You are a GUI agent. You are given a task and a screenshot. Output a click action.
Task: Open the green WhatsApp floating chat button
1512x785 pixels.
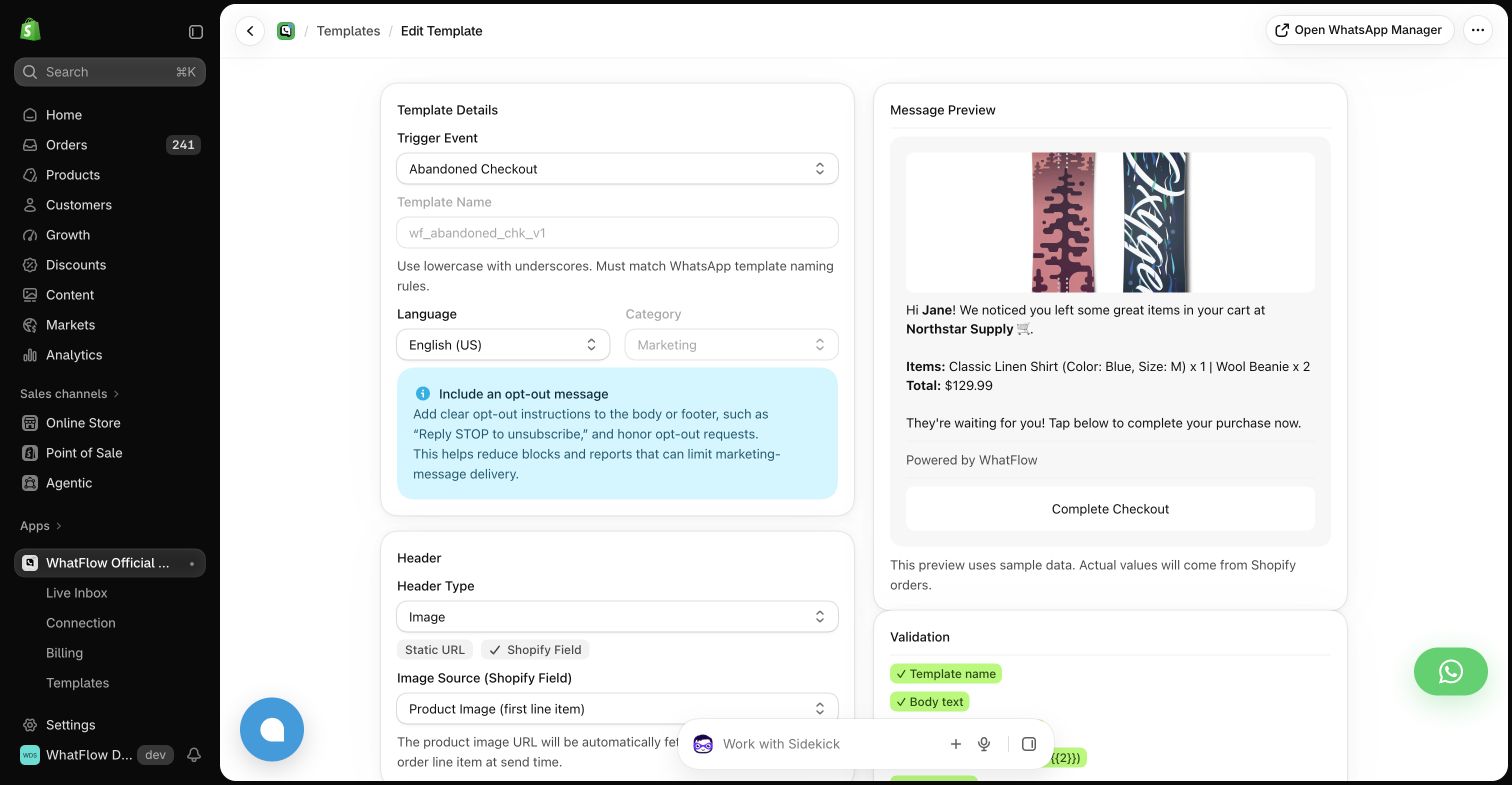point(1450,671)
